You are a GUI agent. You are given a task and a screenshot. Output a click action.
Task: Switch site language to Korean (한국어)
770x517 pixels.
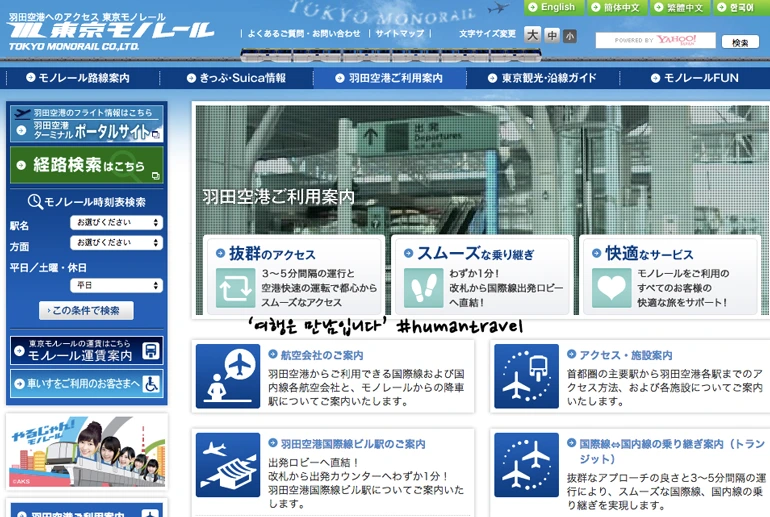tap(741, 7)
